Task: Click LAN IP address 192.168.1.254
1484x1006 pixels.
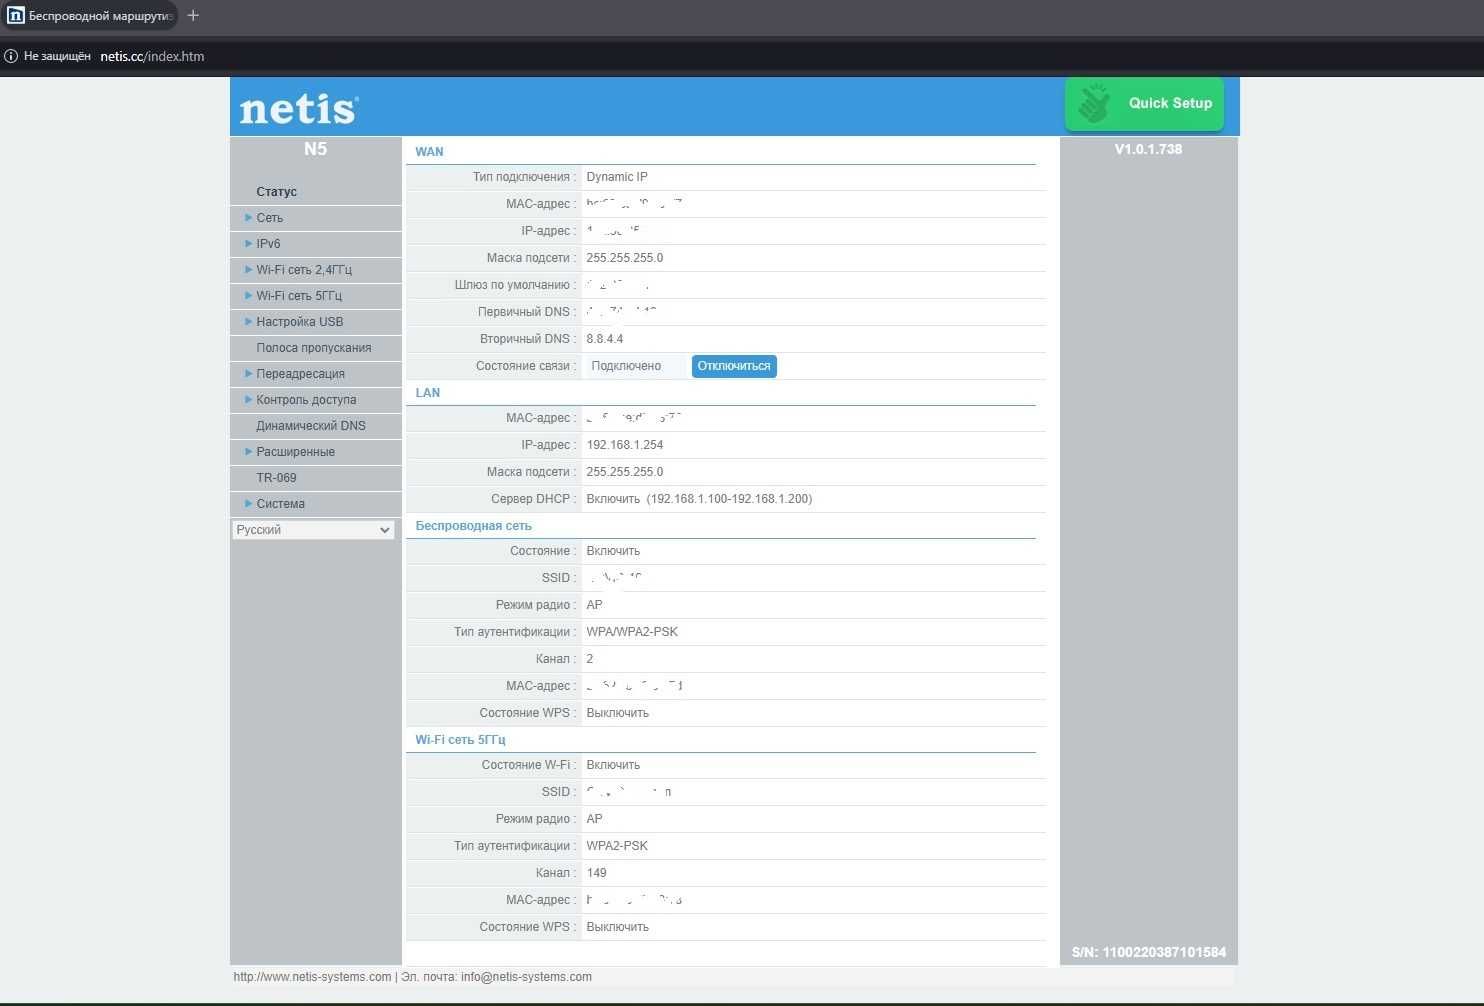Action: [625, 445]
